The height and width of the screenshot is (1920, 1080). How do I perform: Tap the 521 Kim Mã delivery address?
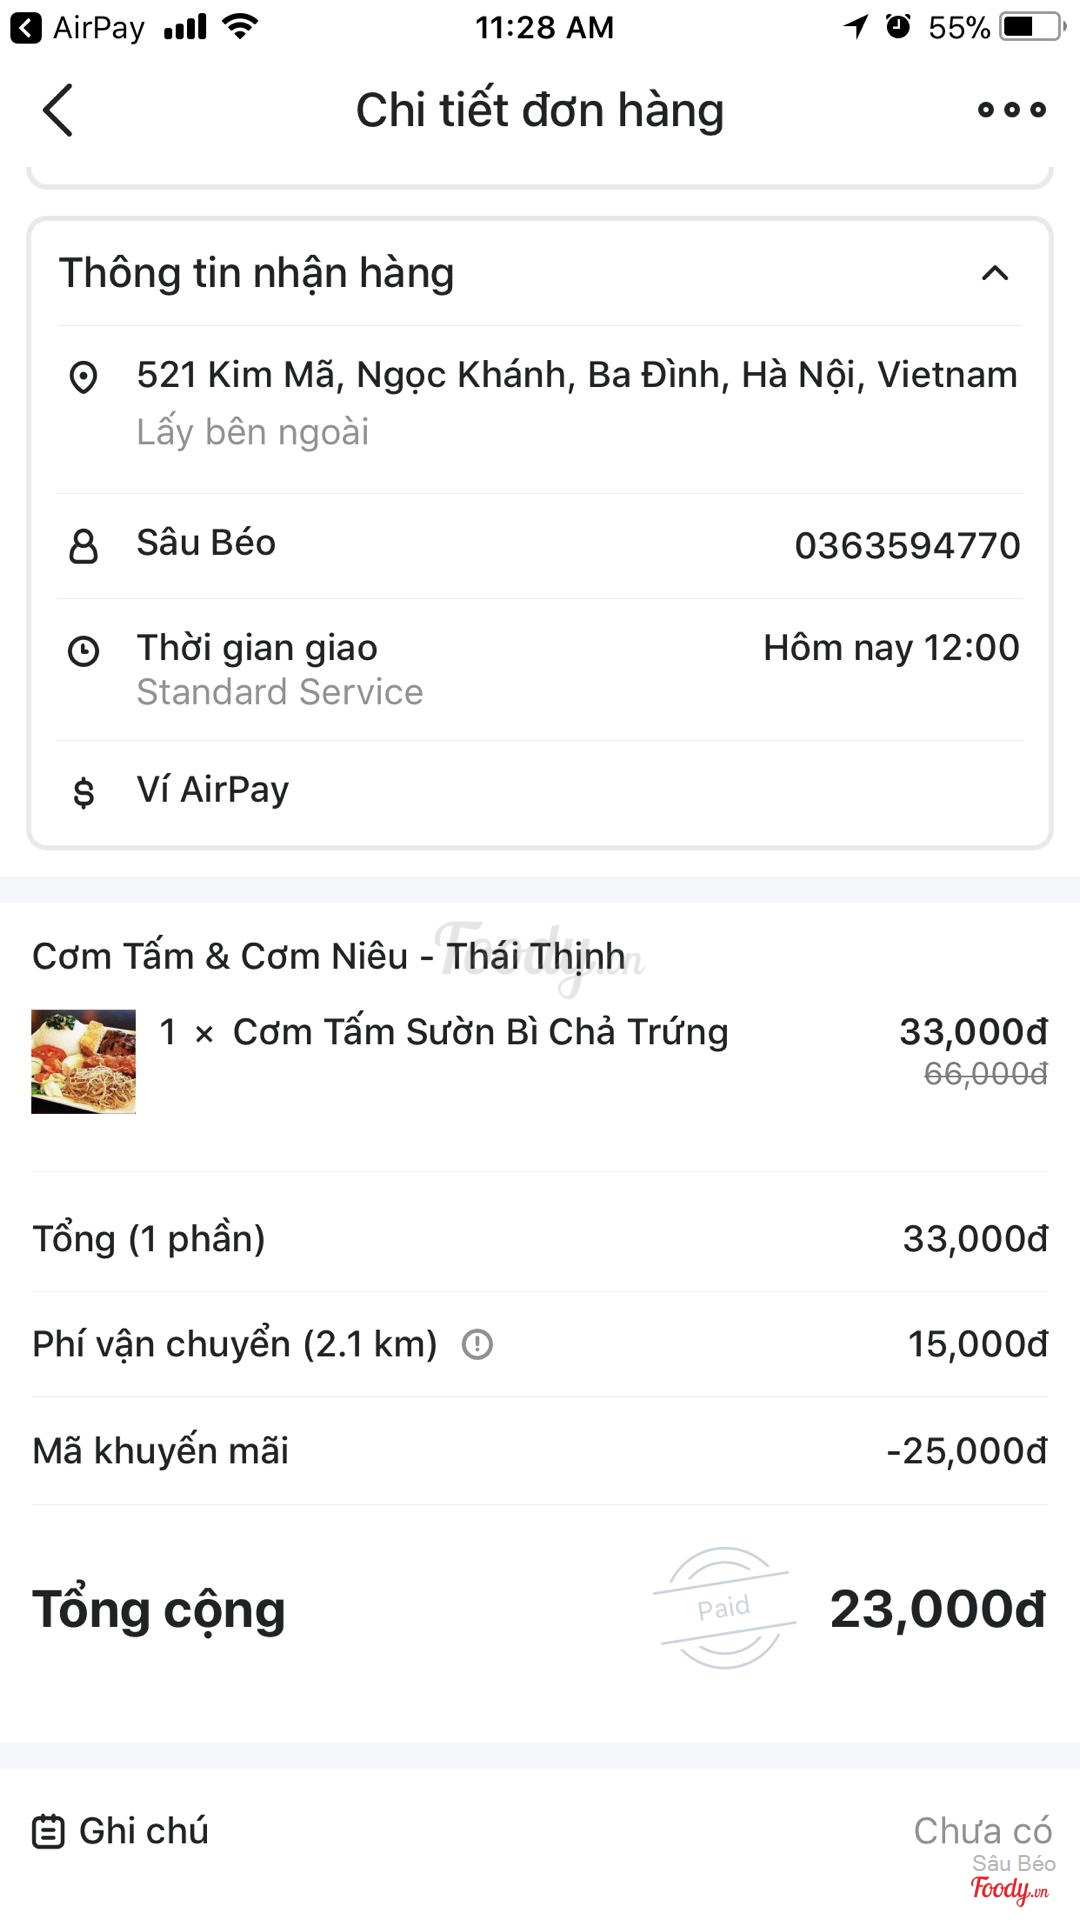pyautogui.click(x=576, y=375)
